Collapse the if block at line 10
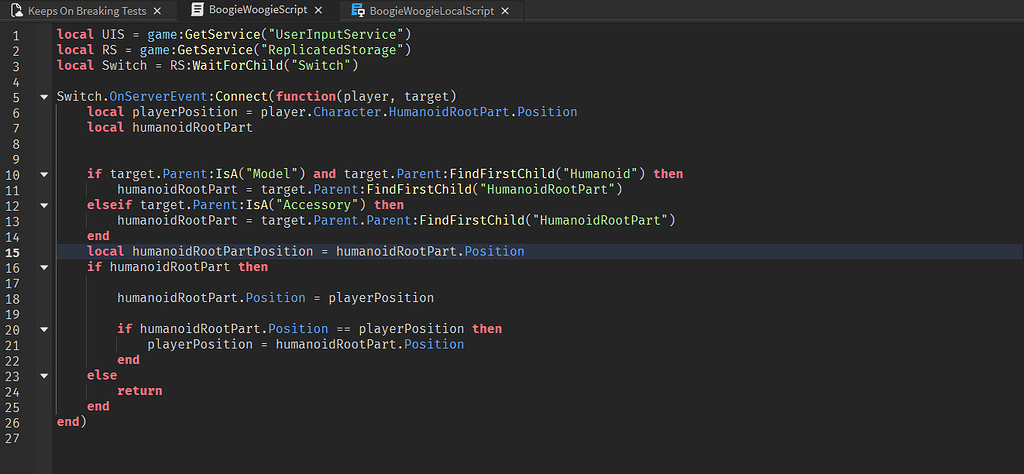This screenshot has height=474, width=1024. point(44,174)
